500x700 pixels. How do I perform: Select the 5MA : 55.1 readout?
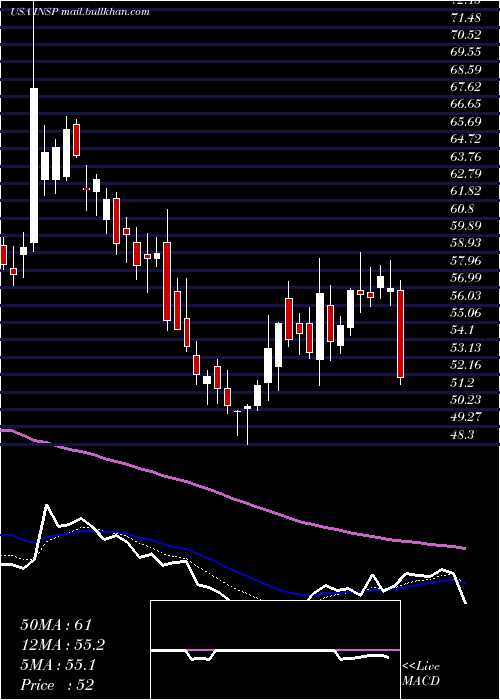58,665
